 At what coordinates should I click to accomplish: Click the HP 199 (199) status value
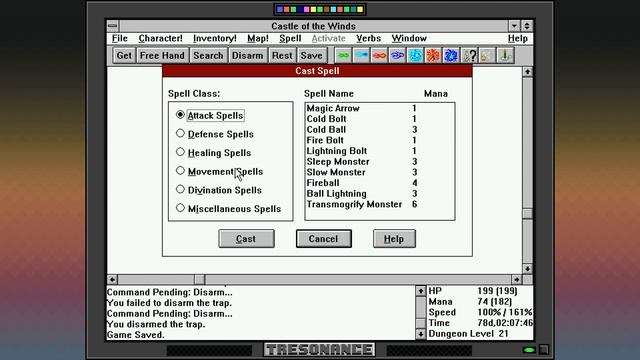(x=497, y=291)
